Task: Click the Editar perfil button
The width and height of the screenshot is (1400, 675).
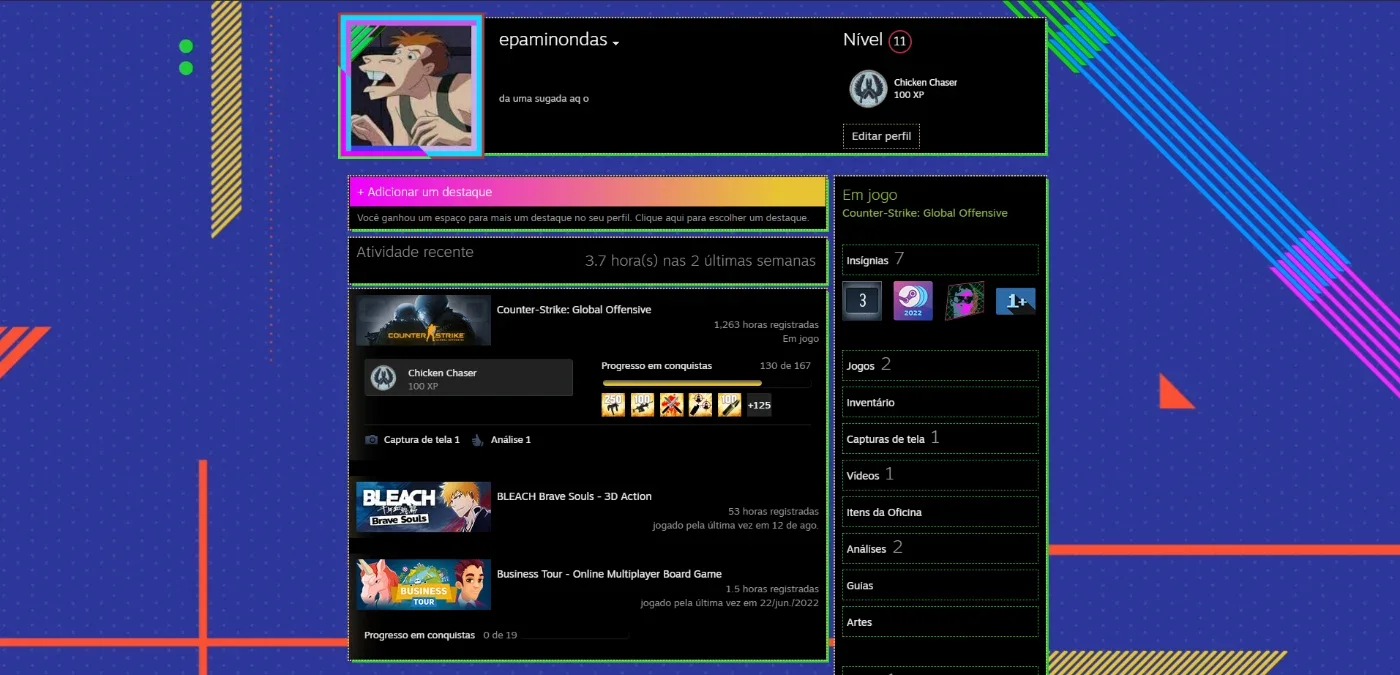Action: [x=881, y=136]
